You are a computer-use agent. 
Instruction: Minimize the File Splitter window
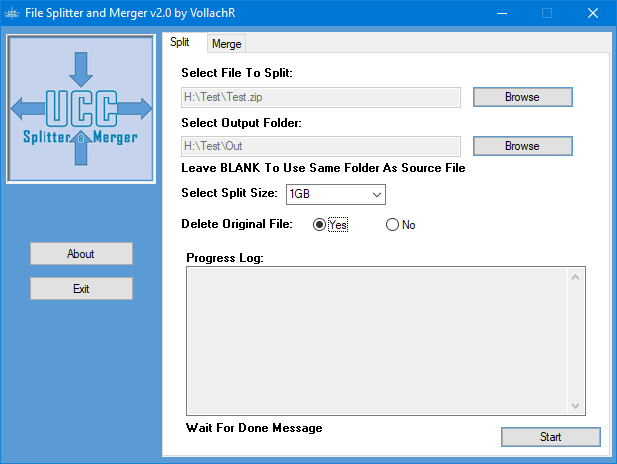[501, 13]
